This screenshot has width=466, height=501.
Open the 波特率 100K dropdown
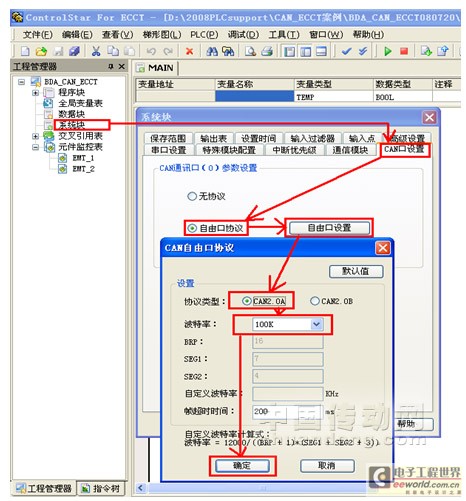pos(317,324)
